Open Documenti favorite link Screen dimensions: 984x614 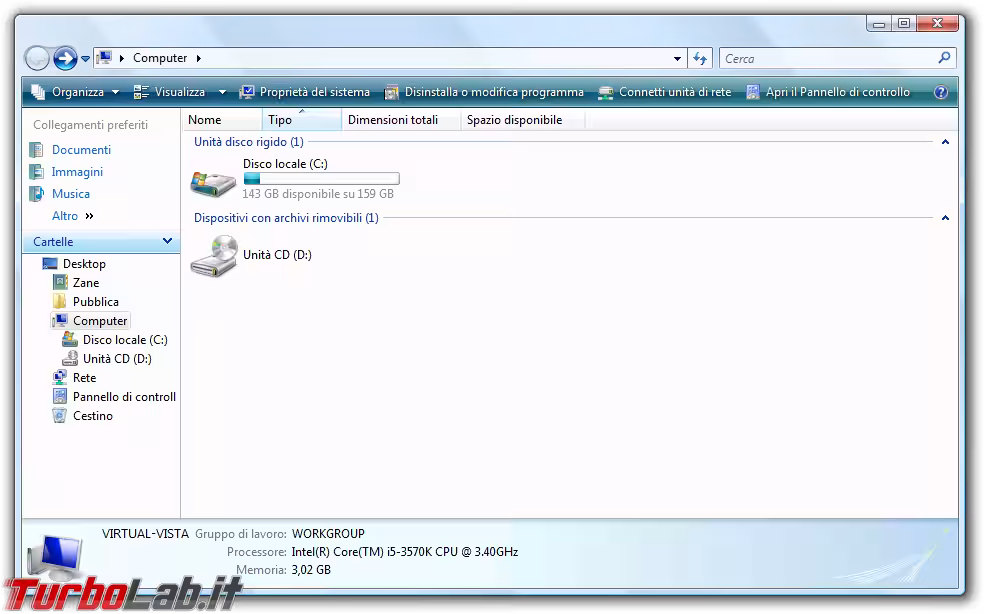pyautogui.click(x=81, y=150)
